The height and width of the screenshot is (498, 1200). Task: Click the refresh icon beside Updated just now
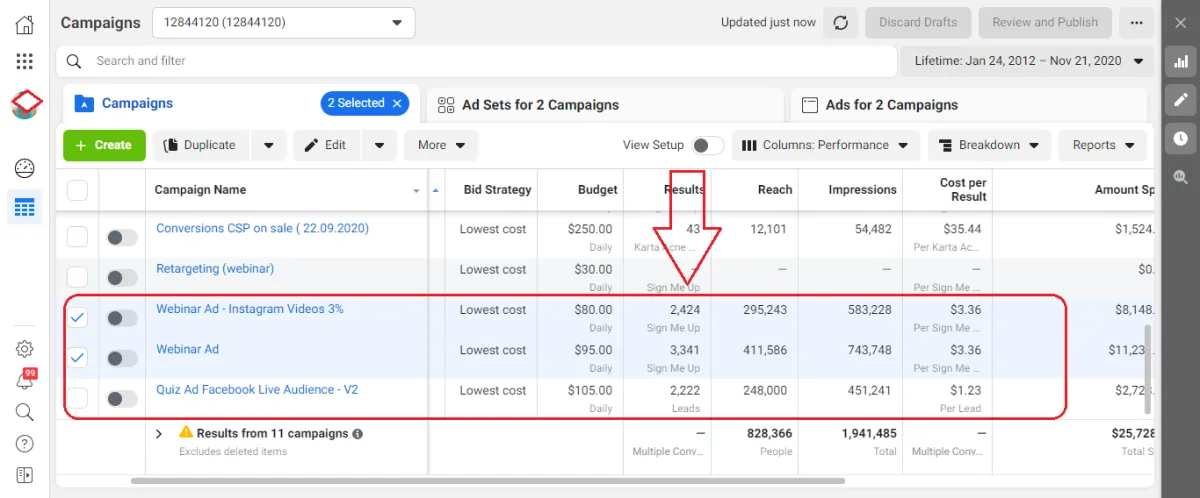point(841,22)
